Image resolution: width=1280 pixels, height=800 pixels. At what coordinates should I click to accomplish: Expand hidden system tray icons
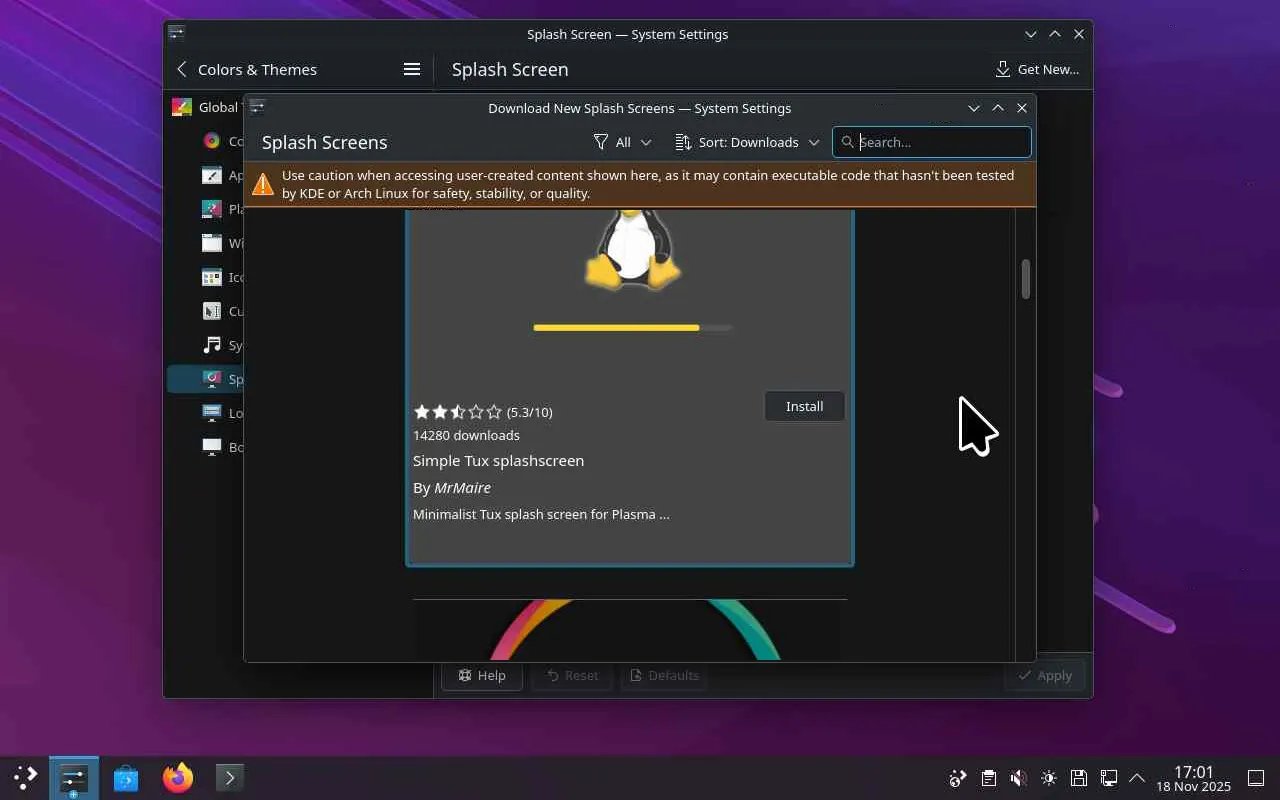(x=1137, y=778)
